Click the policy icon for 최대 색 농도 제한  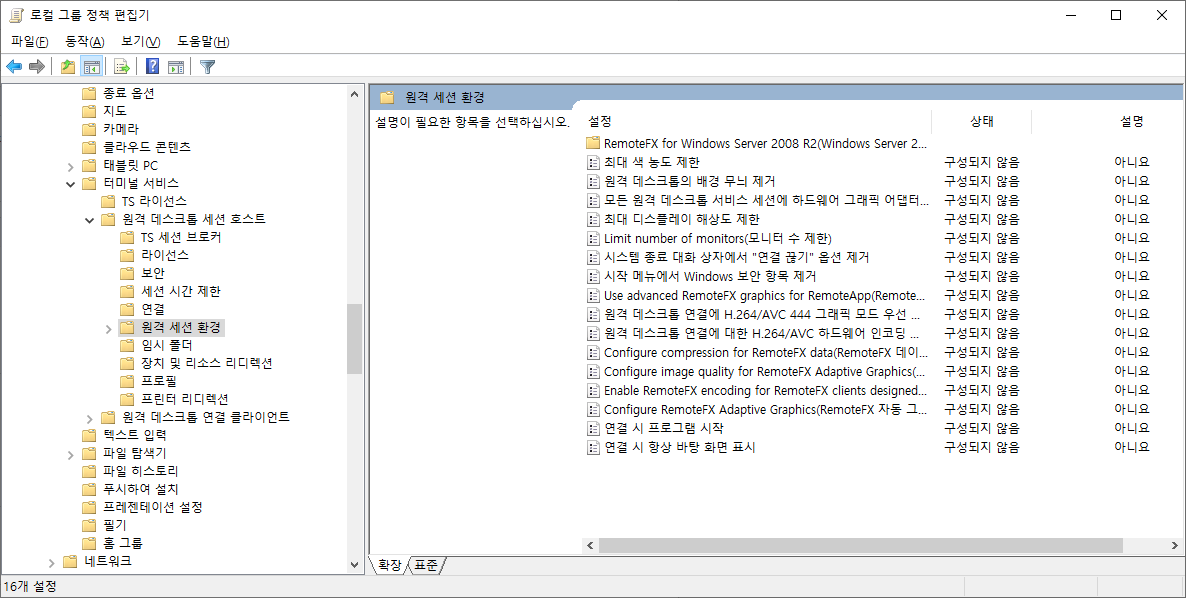593,162
